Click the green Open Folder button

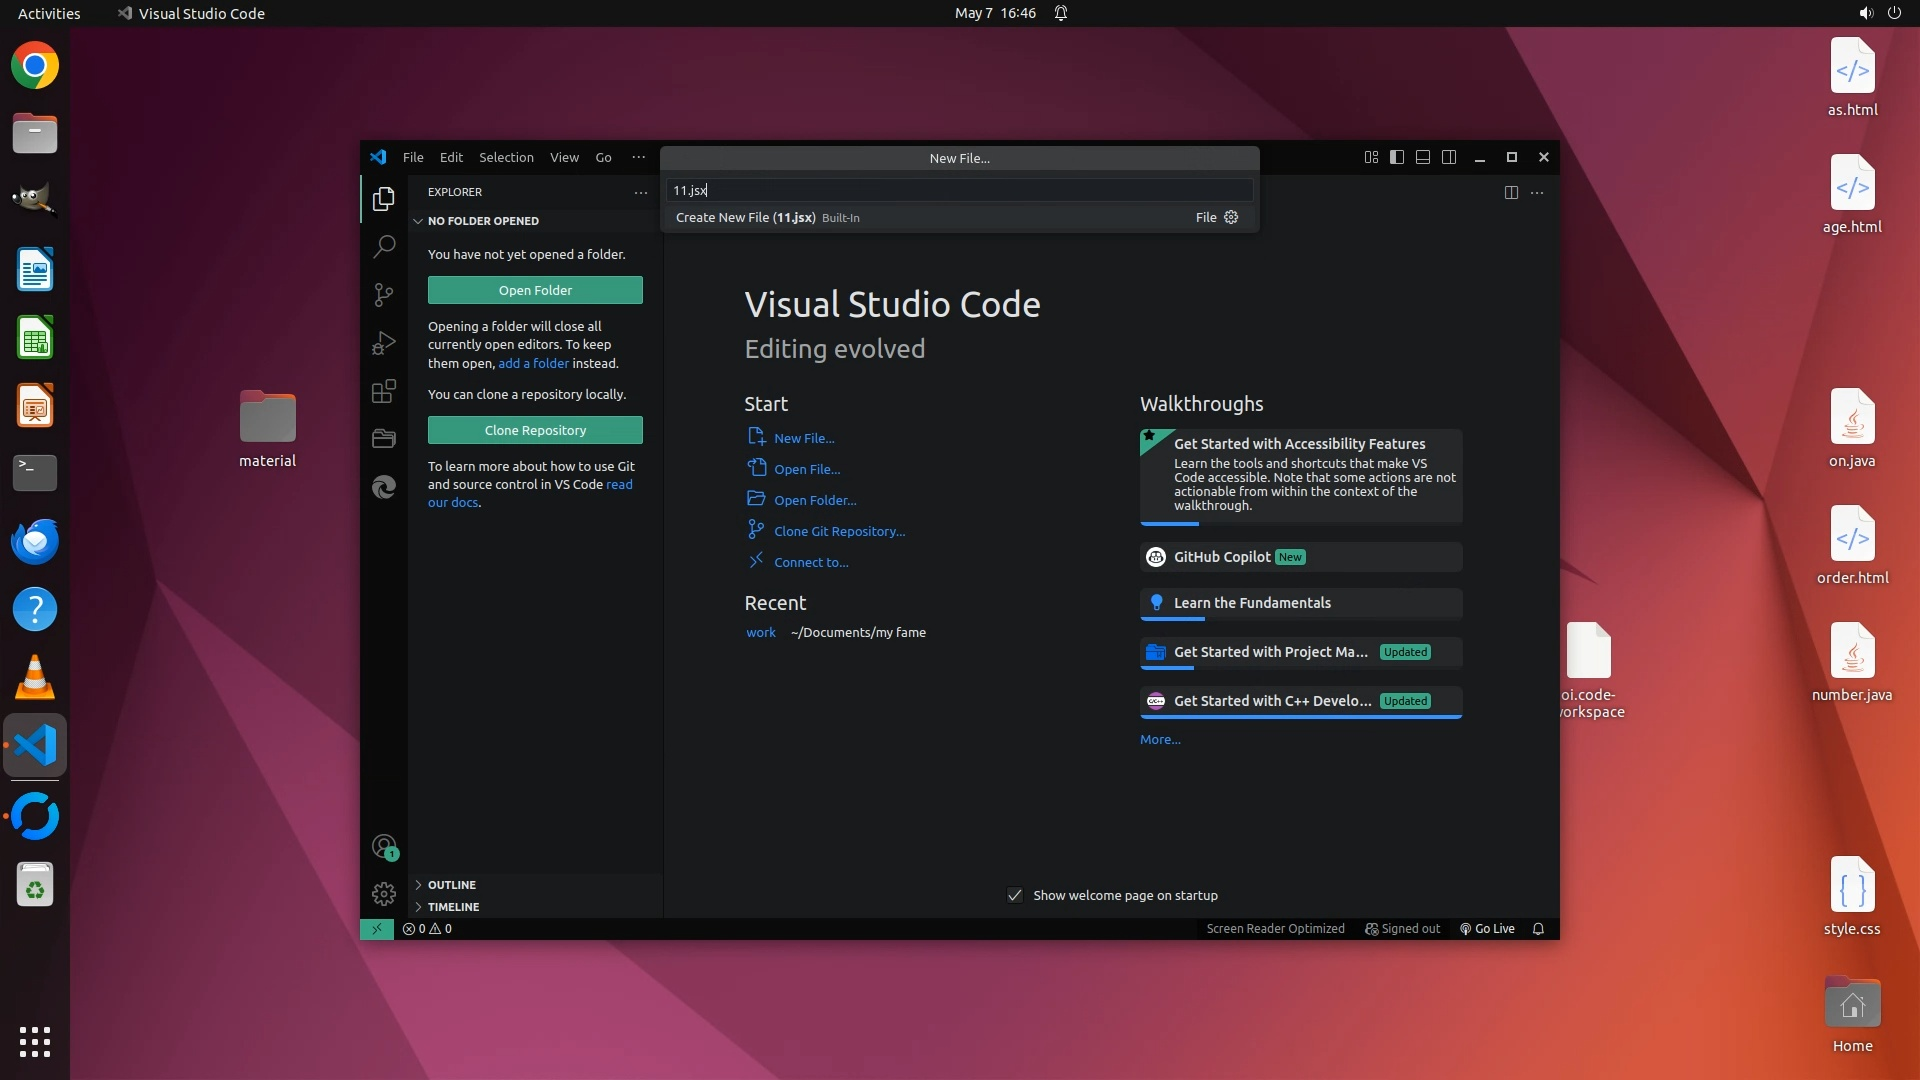(535, 290)
